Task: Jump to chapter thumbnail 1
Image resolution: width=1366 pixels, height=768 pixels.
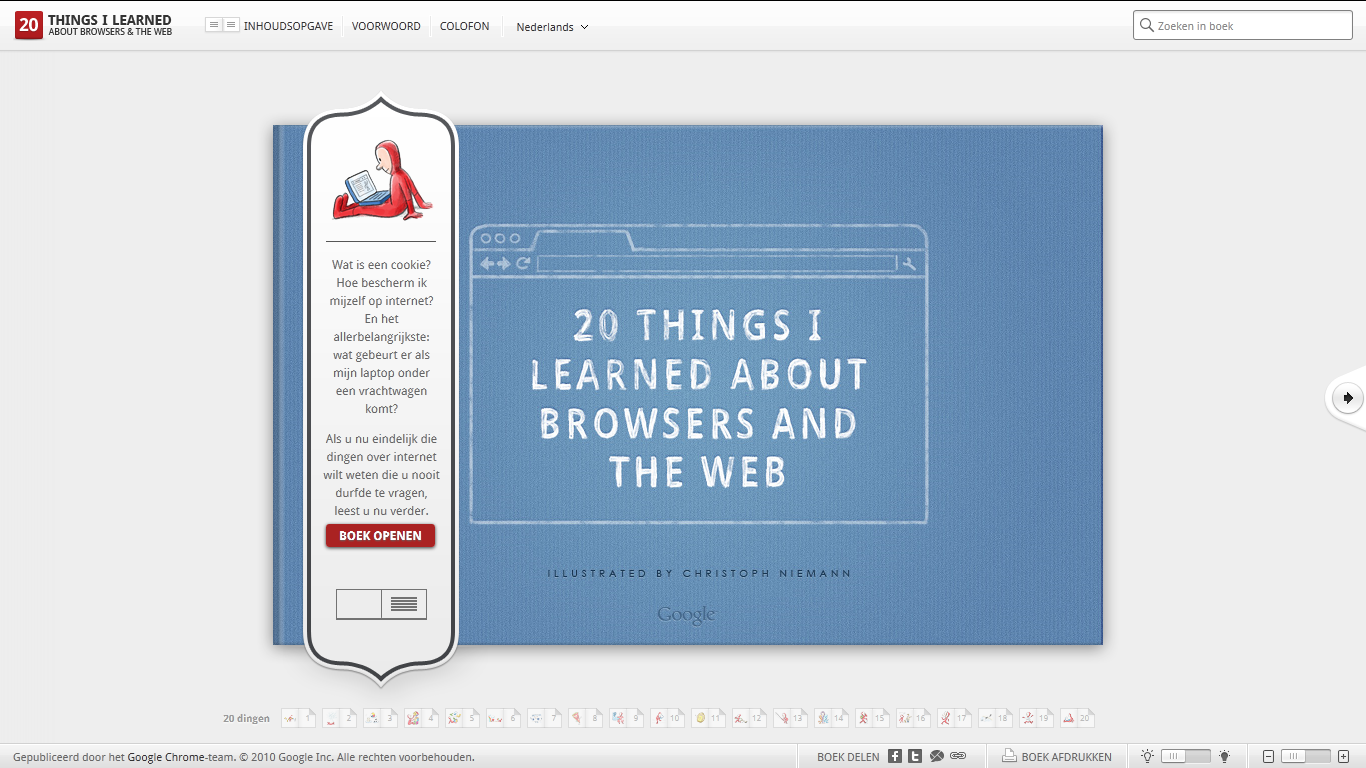Action: click(299, 718)
